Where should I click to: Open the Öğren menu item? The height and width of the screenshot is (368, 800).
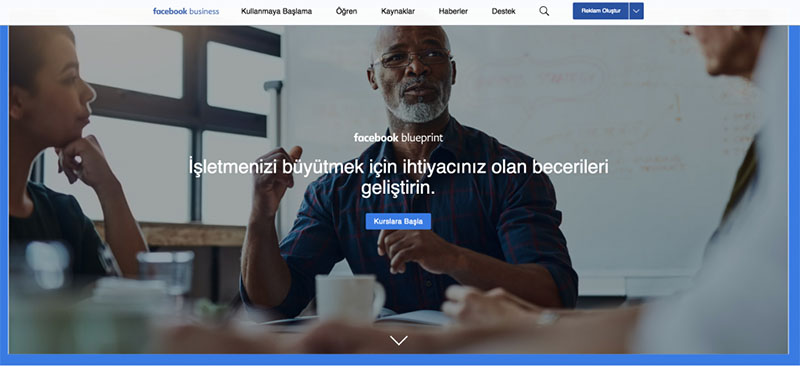point(346,11)
